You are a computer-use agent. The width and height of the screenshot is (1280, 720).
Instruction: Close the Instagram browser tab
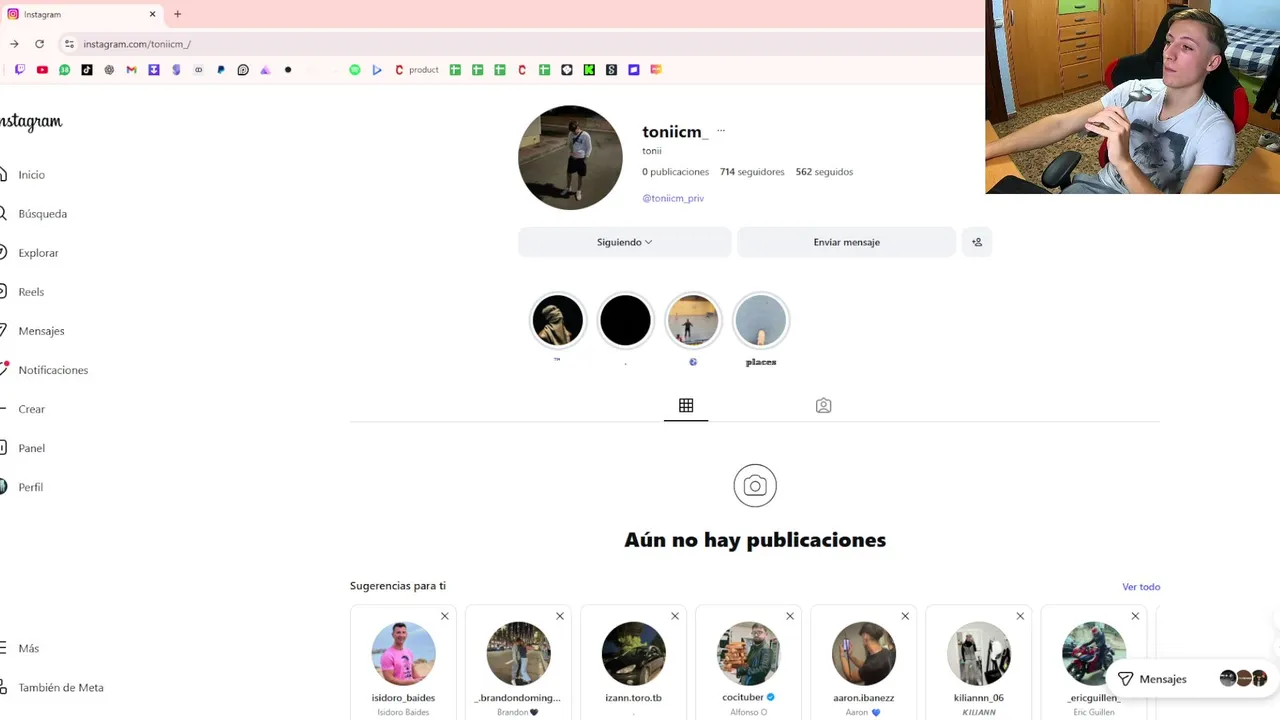tap(153, 14)
